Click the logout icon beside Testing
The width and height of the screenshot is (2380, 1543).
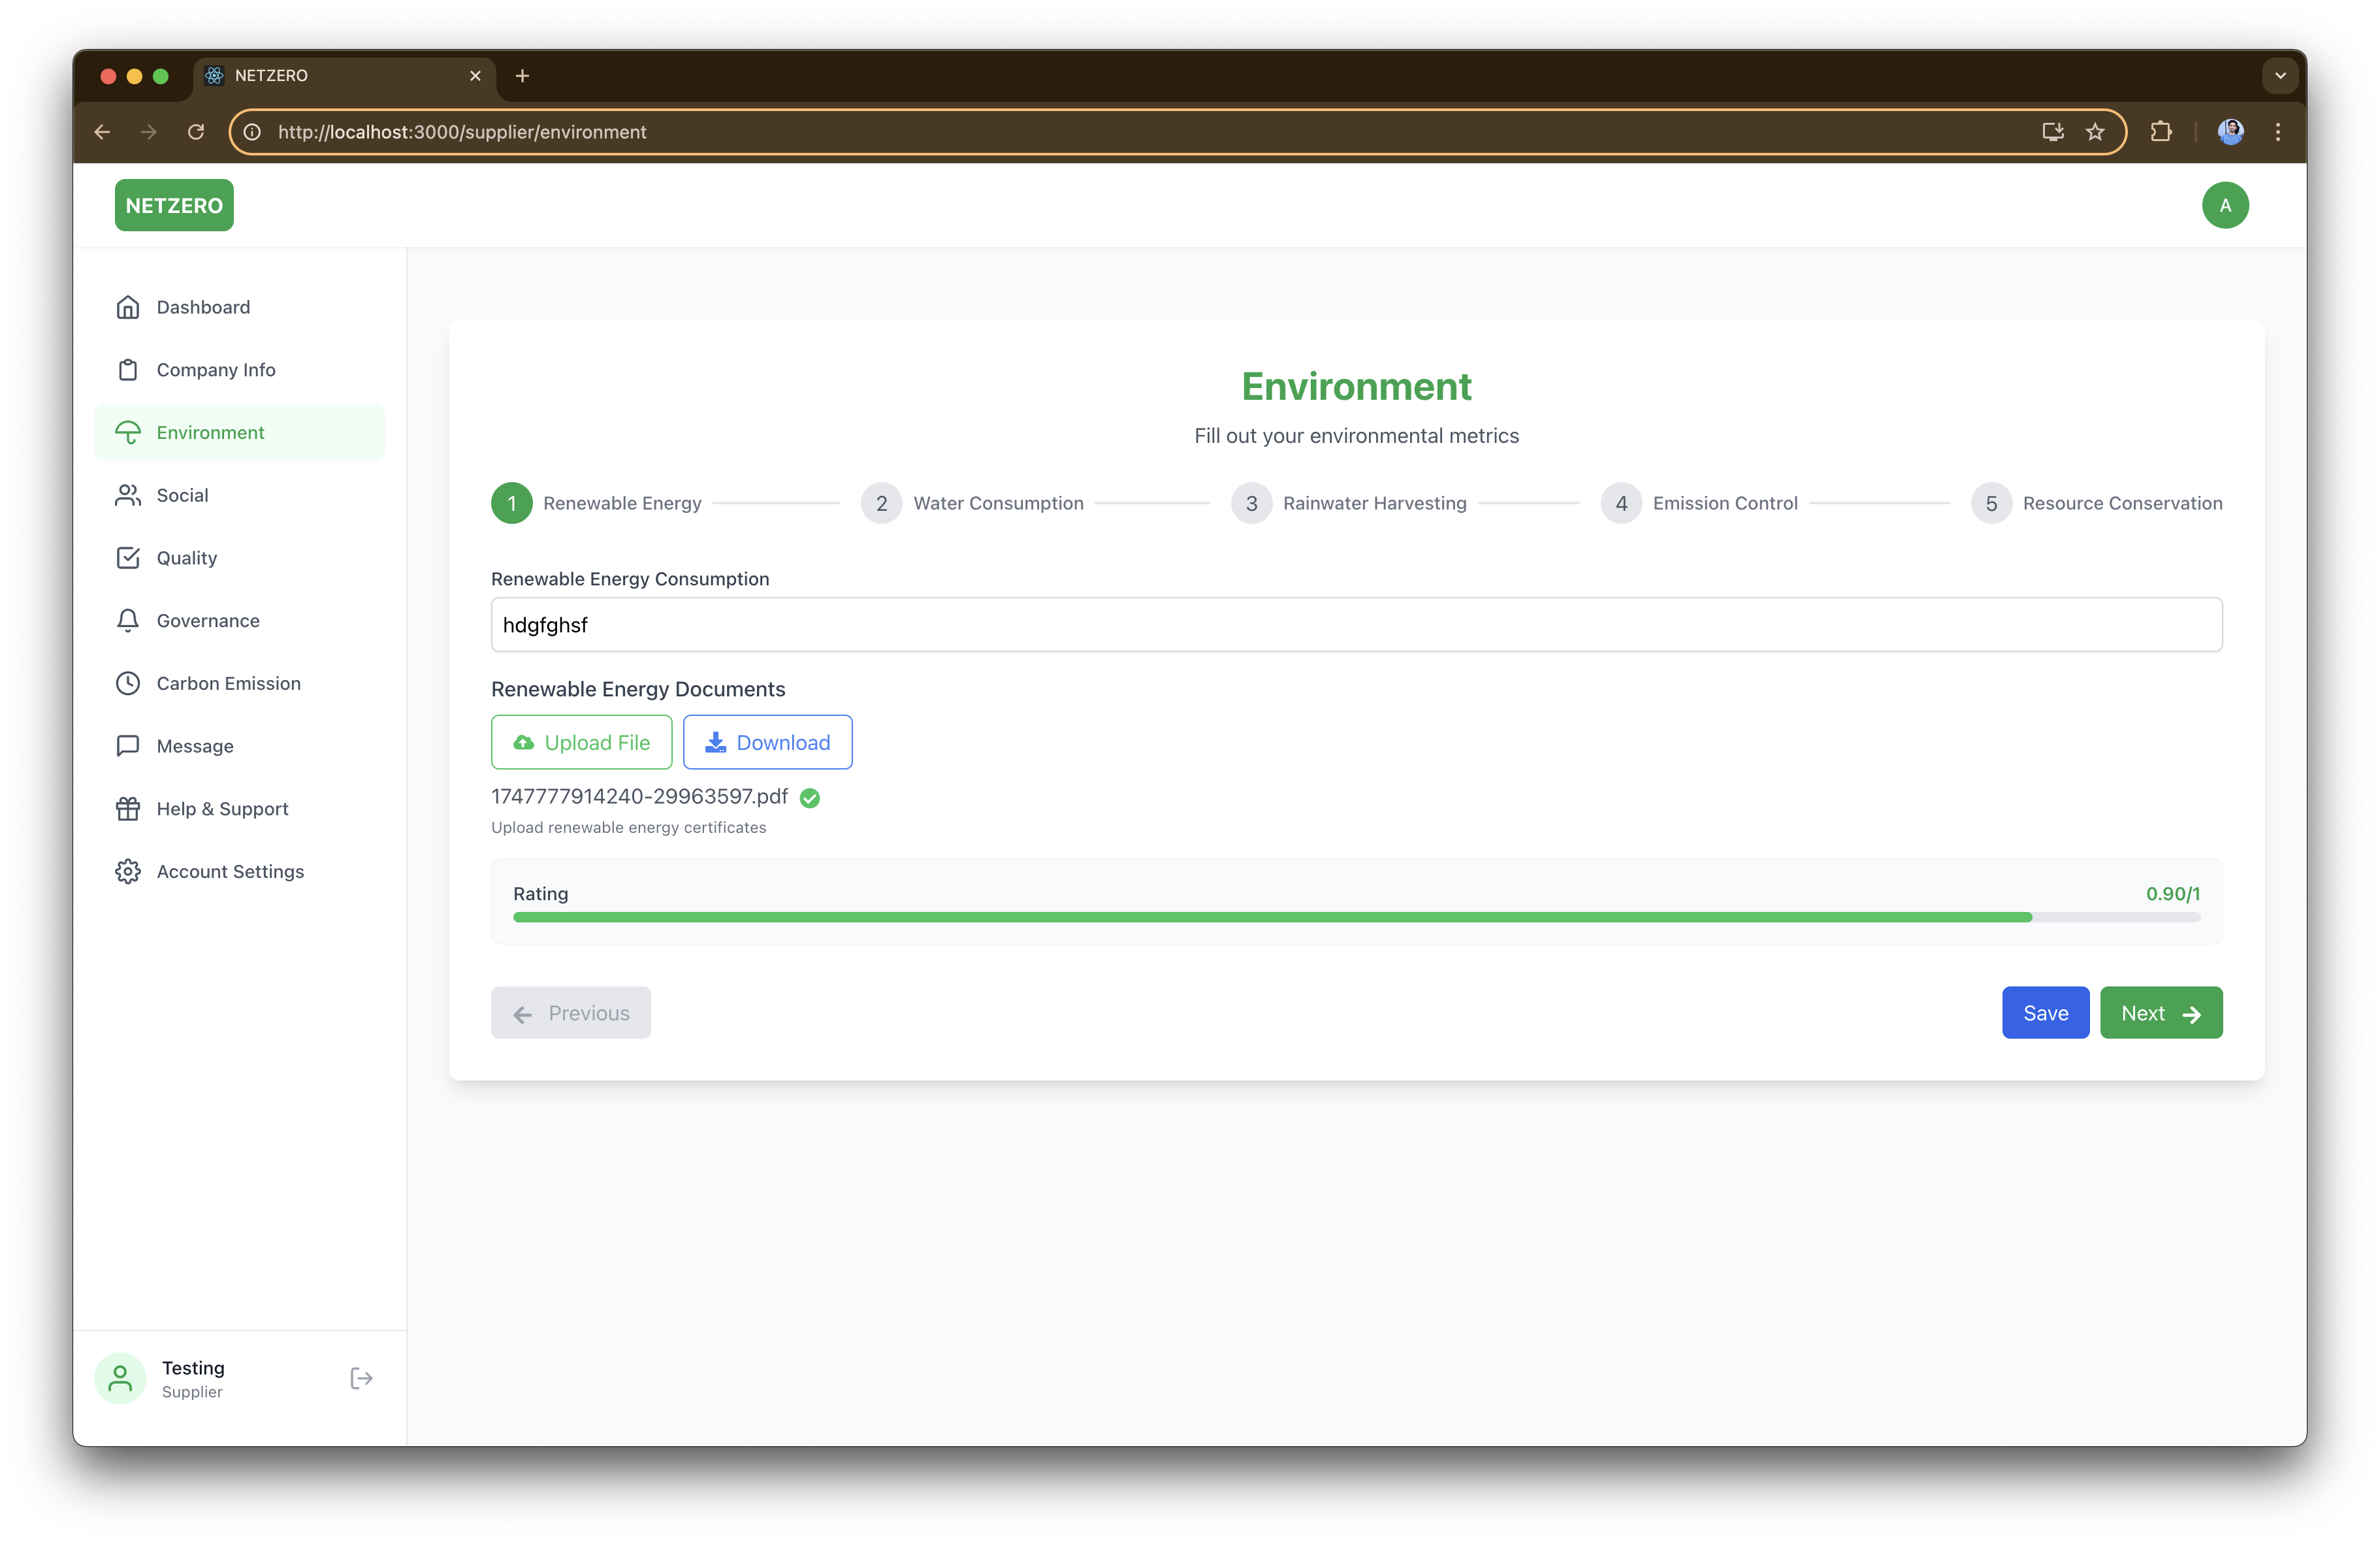click(x=361, y=1378)
